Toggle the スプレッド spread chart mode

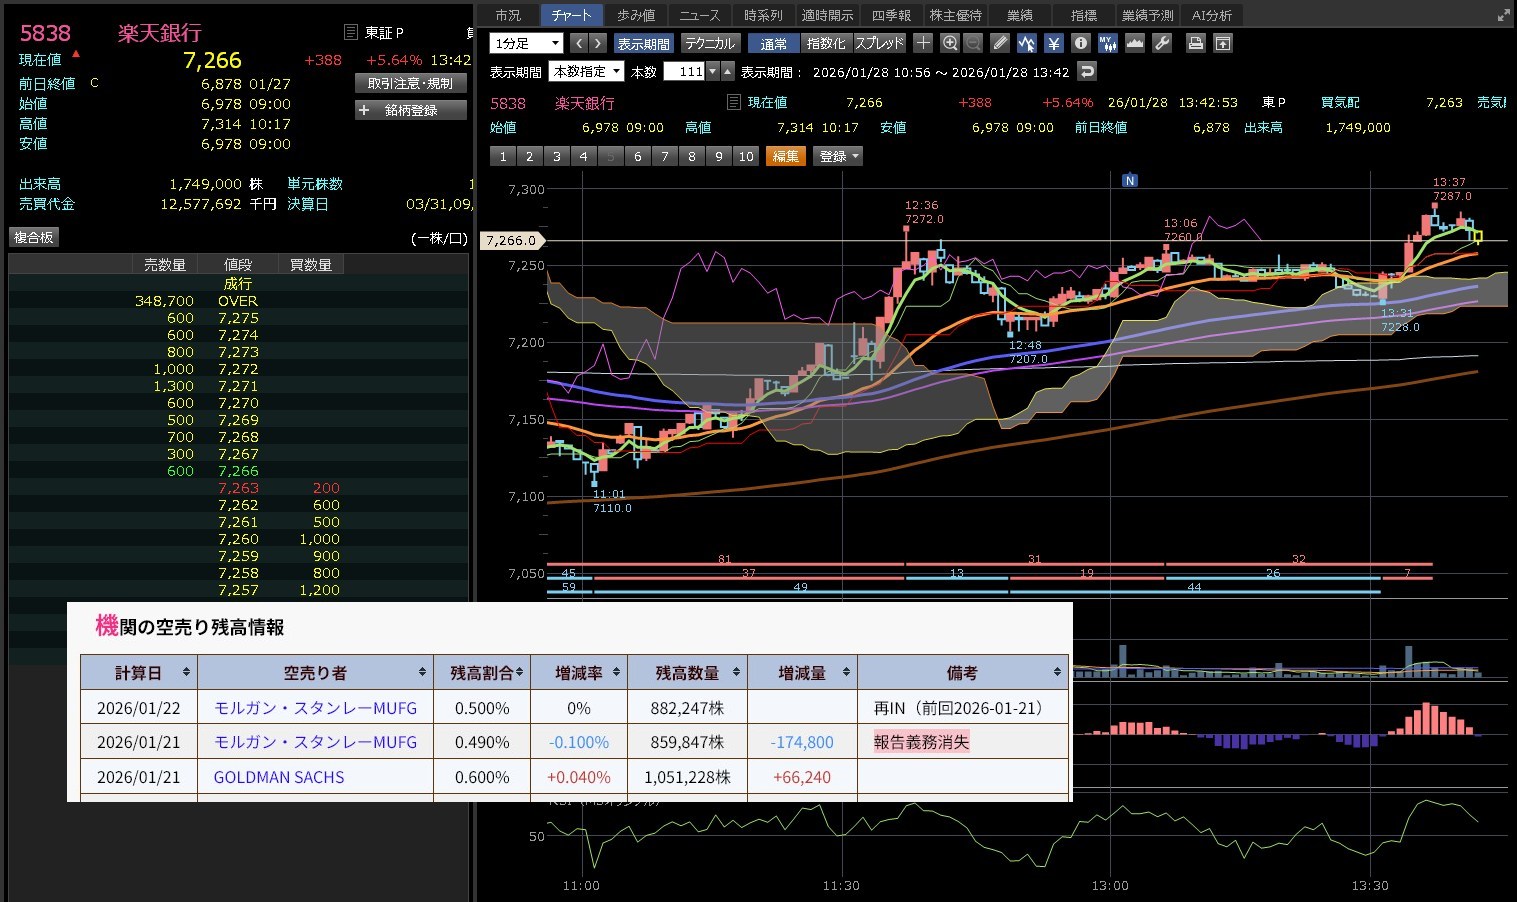click(879, 43)
